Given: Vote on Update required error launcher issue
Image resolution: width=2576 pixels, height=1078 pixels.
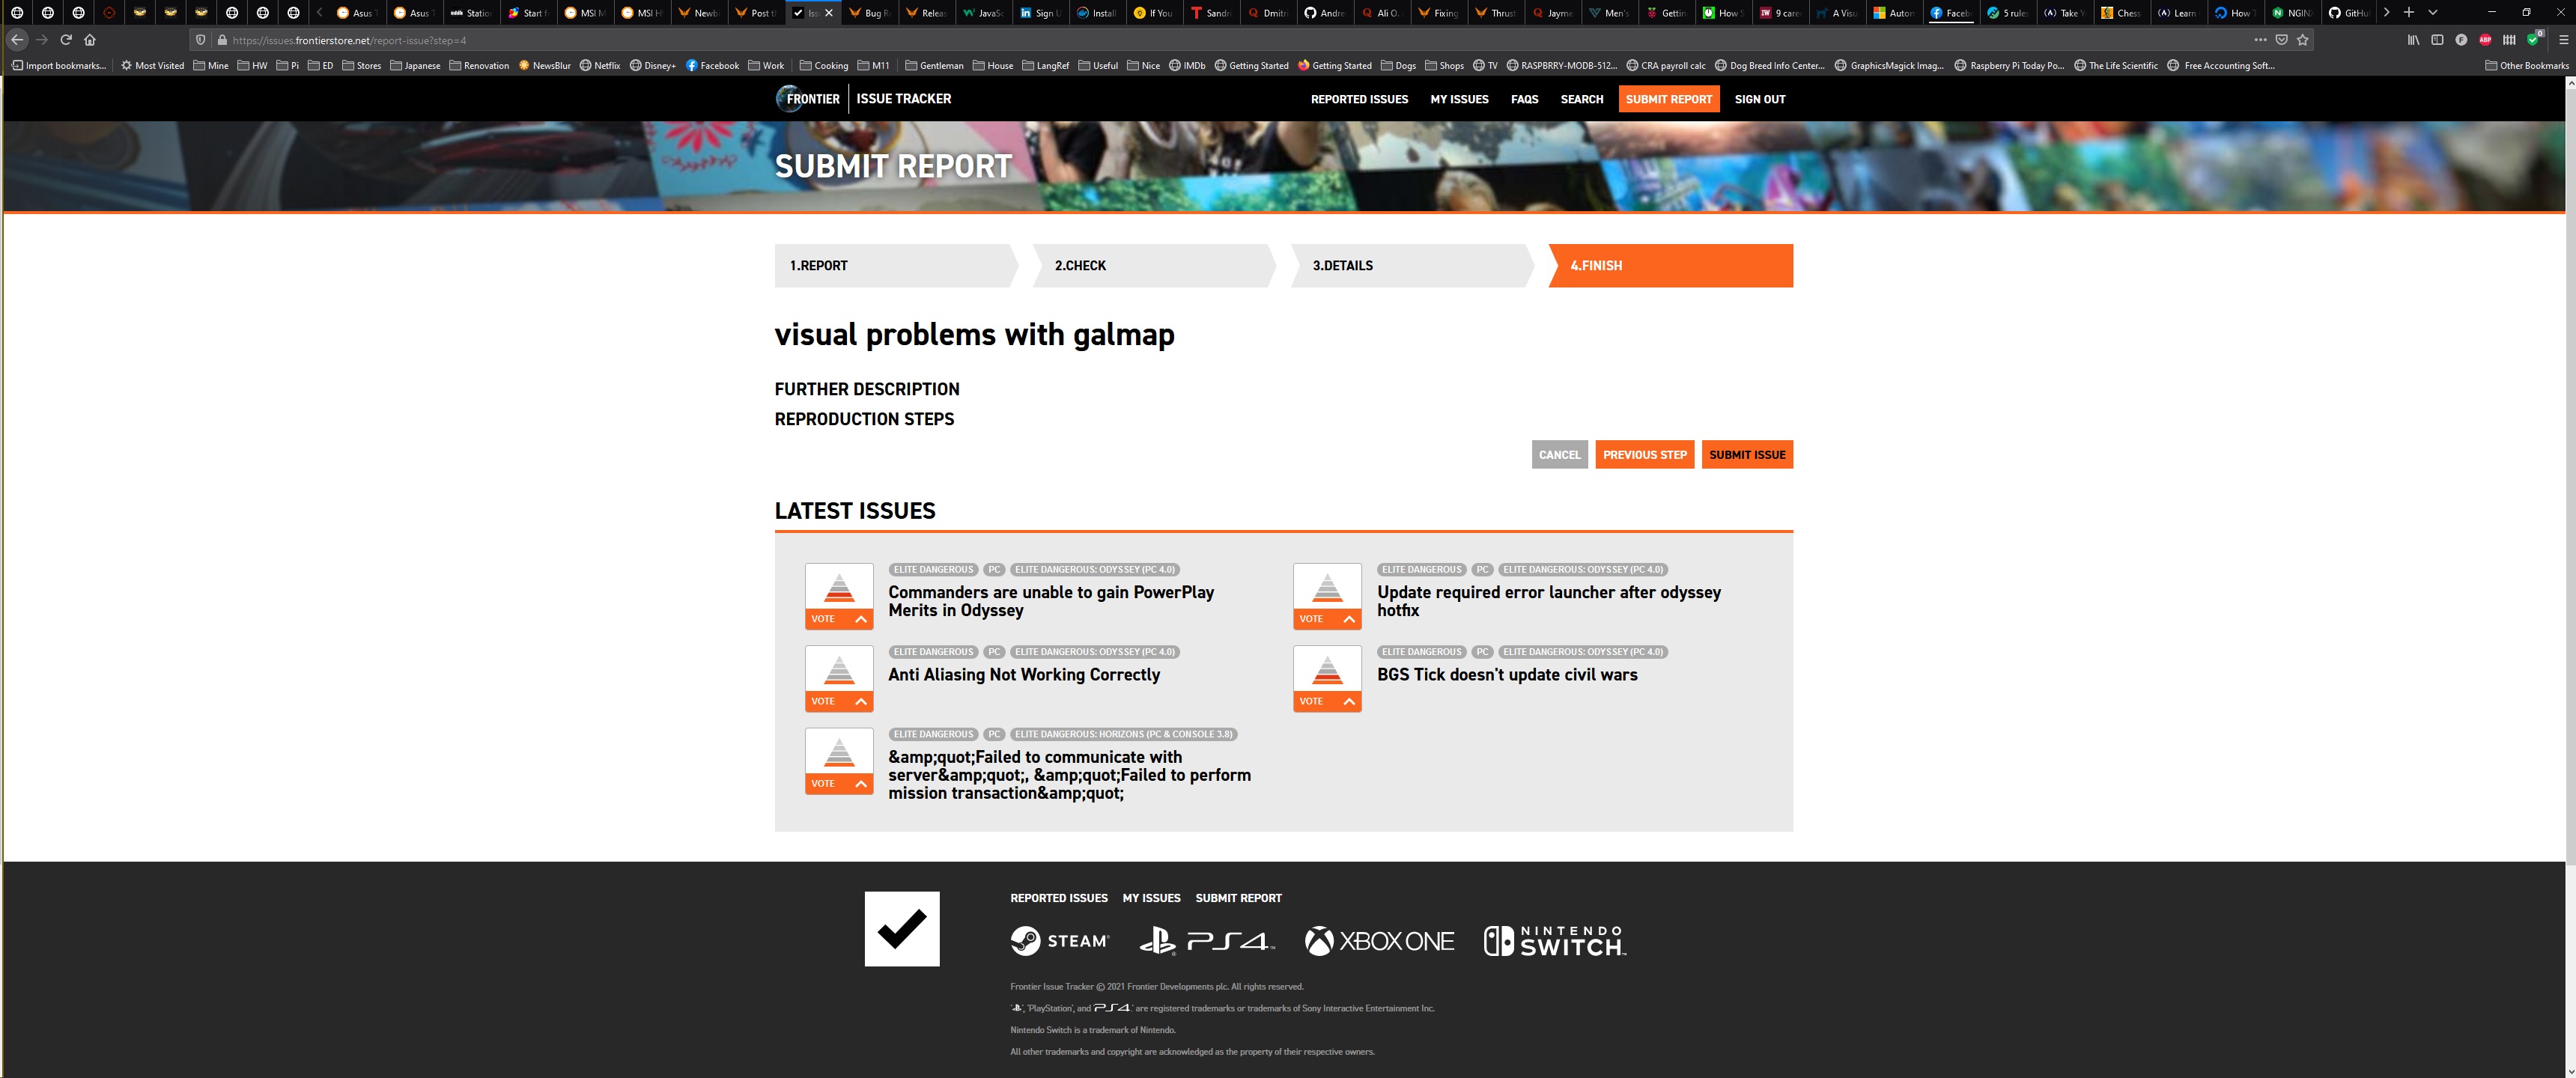Looking at the screenshot, I should [x=1327, y=619].
